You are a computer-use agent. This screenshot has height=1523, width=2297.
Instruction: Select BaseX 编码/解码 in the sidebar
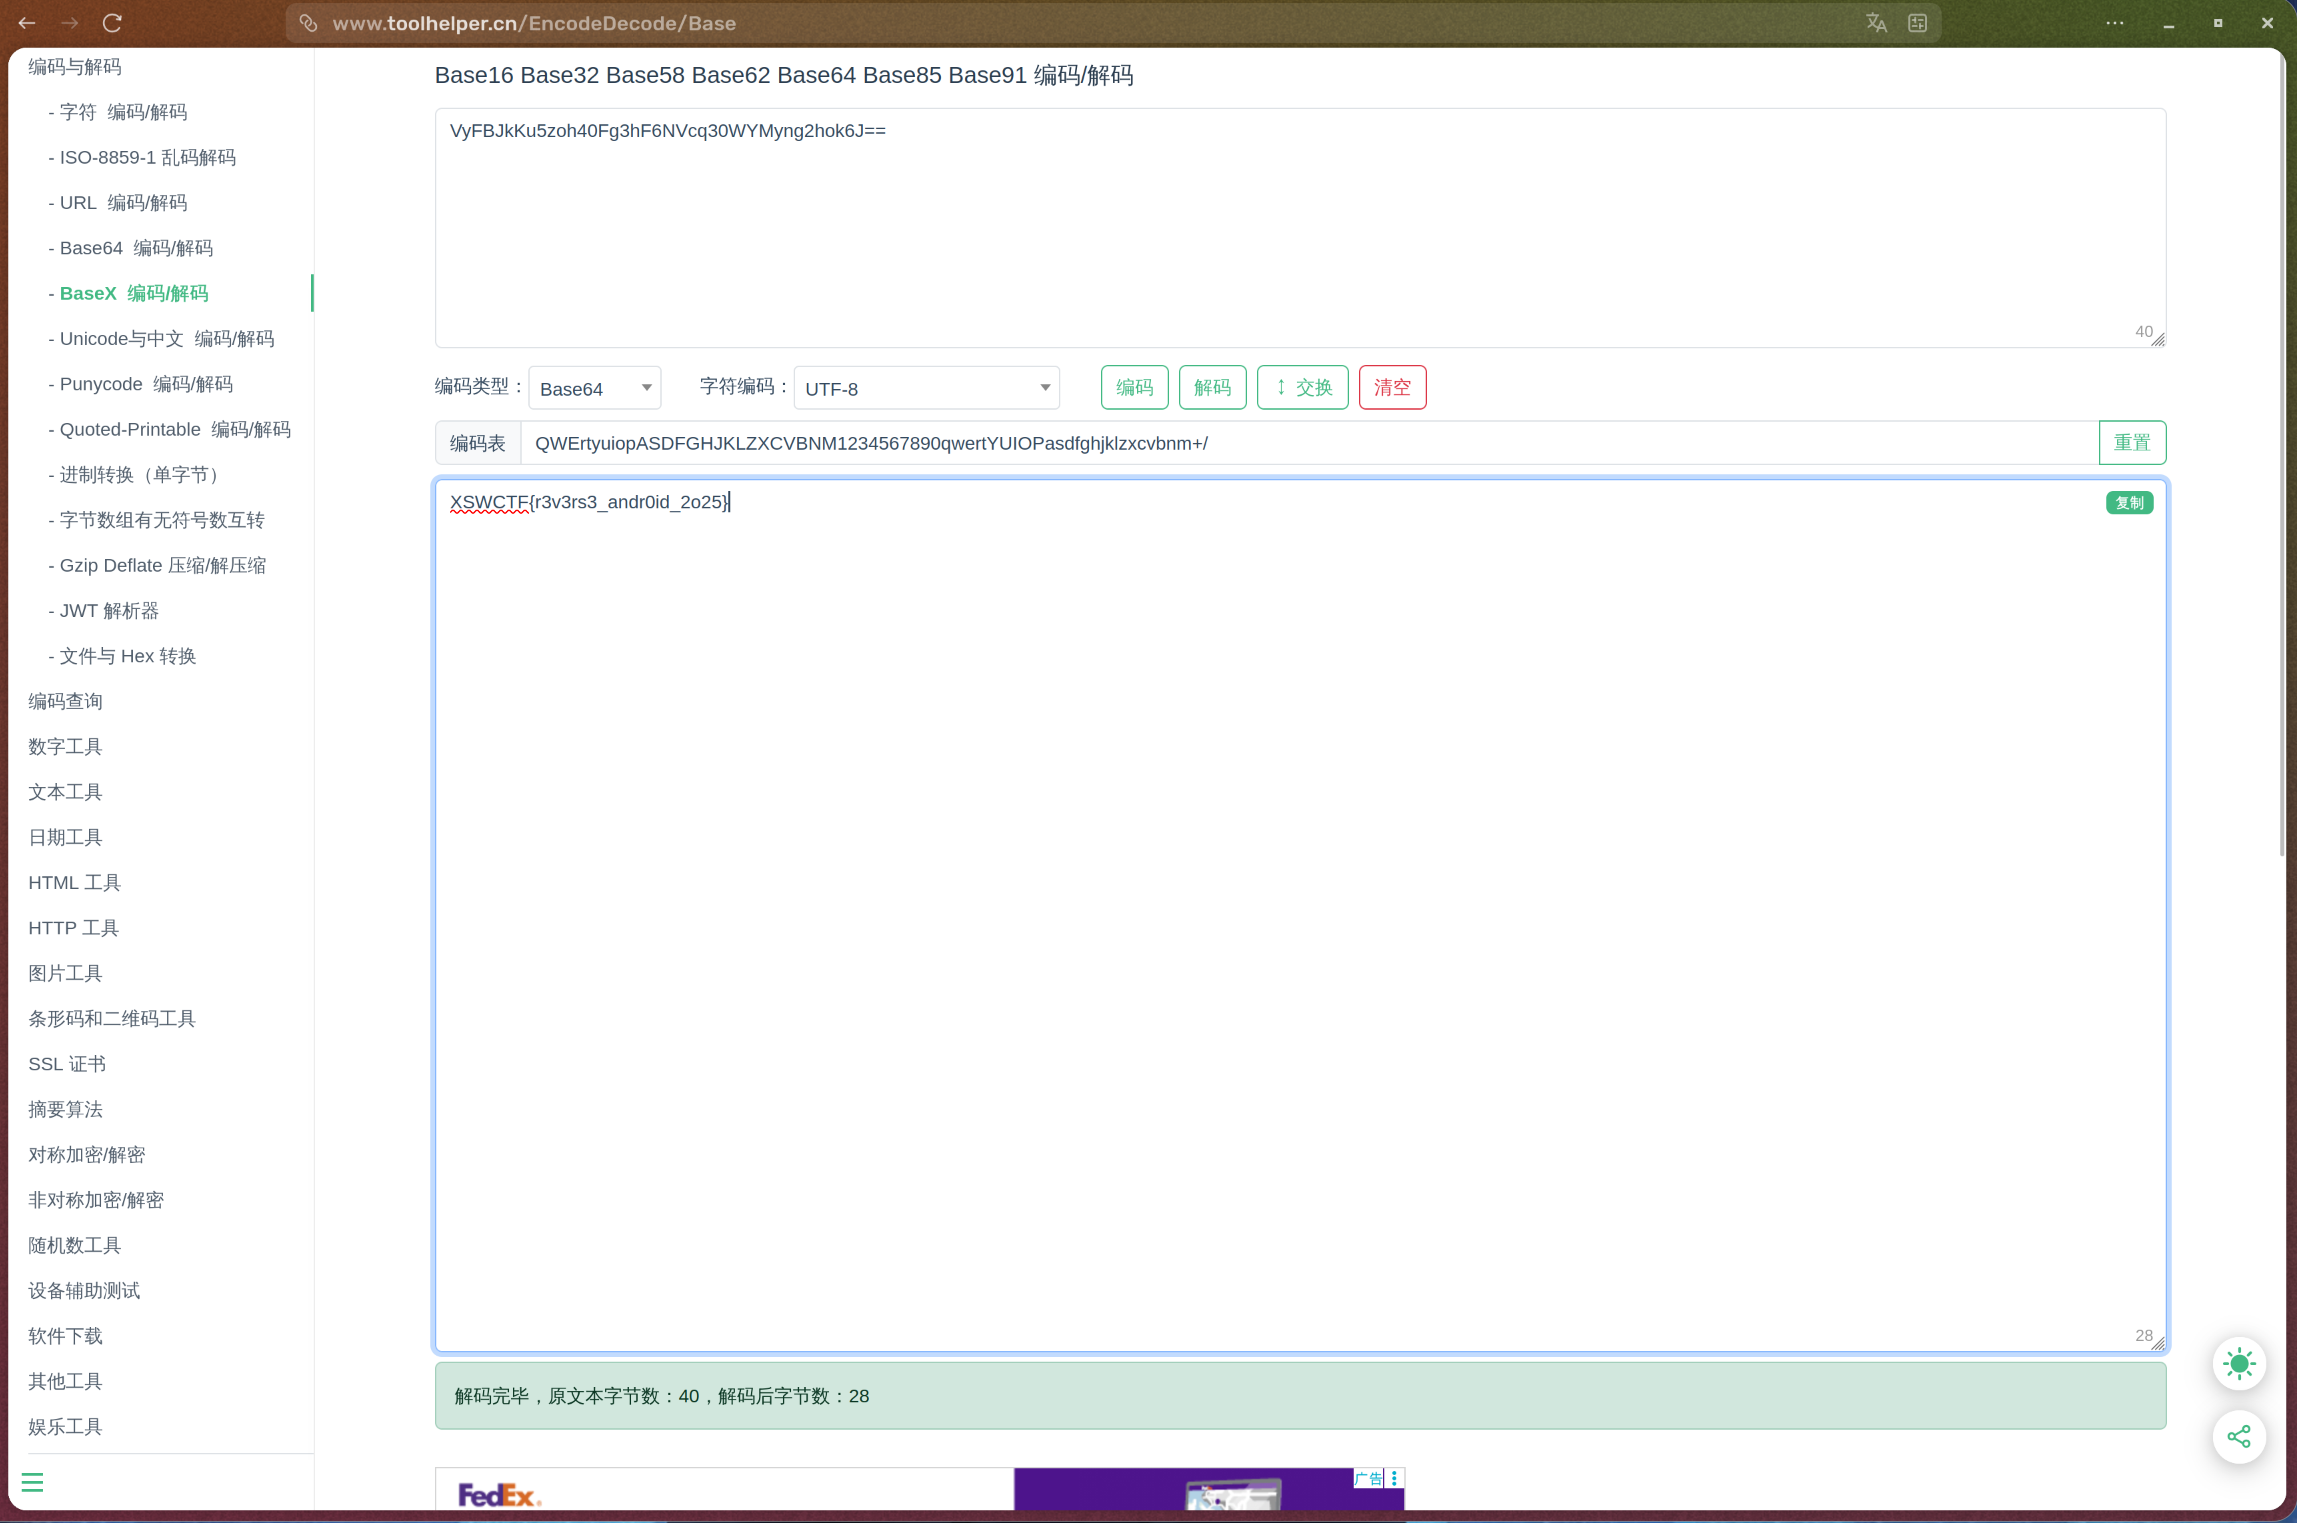pos(130,292)
